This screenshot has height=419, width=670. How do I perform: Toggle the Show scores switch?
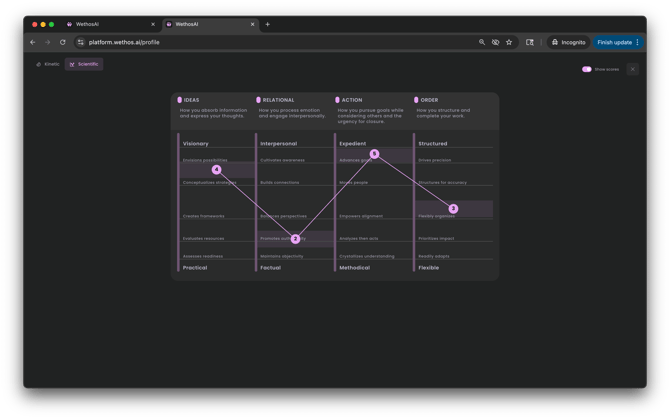pos(587,69)
